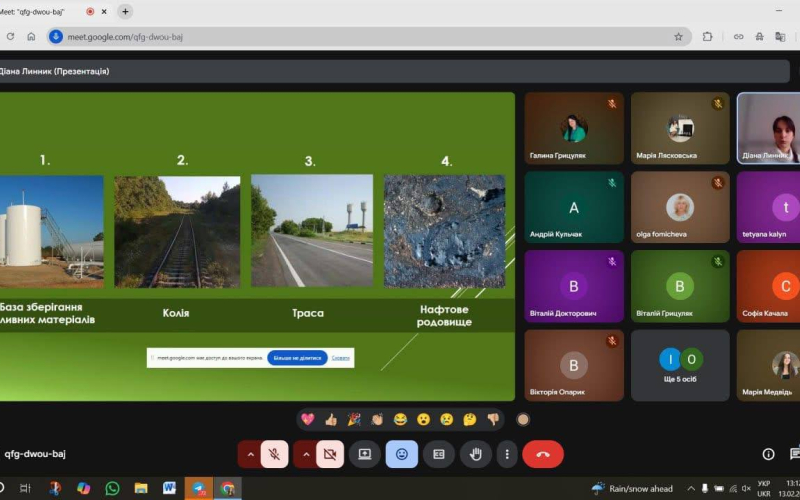This screenshot has height=500, width=800.
Task: Click the hide link in sharing banner
Action: coord(340,358)
